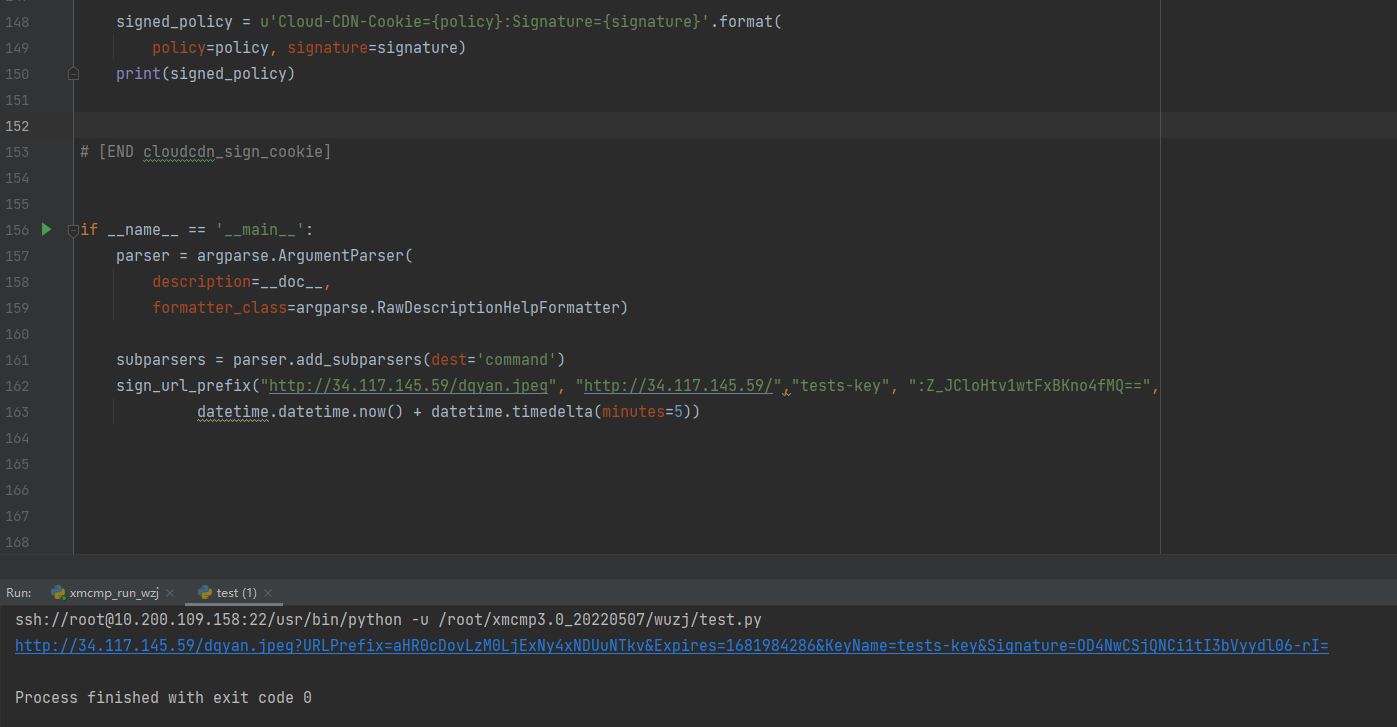1397x727 pixels.
Task: Click the "description=__doc__," argument
Action: tap(242, 282)
